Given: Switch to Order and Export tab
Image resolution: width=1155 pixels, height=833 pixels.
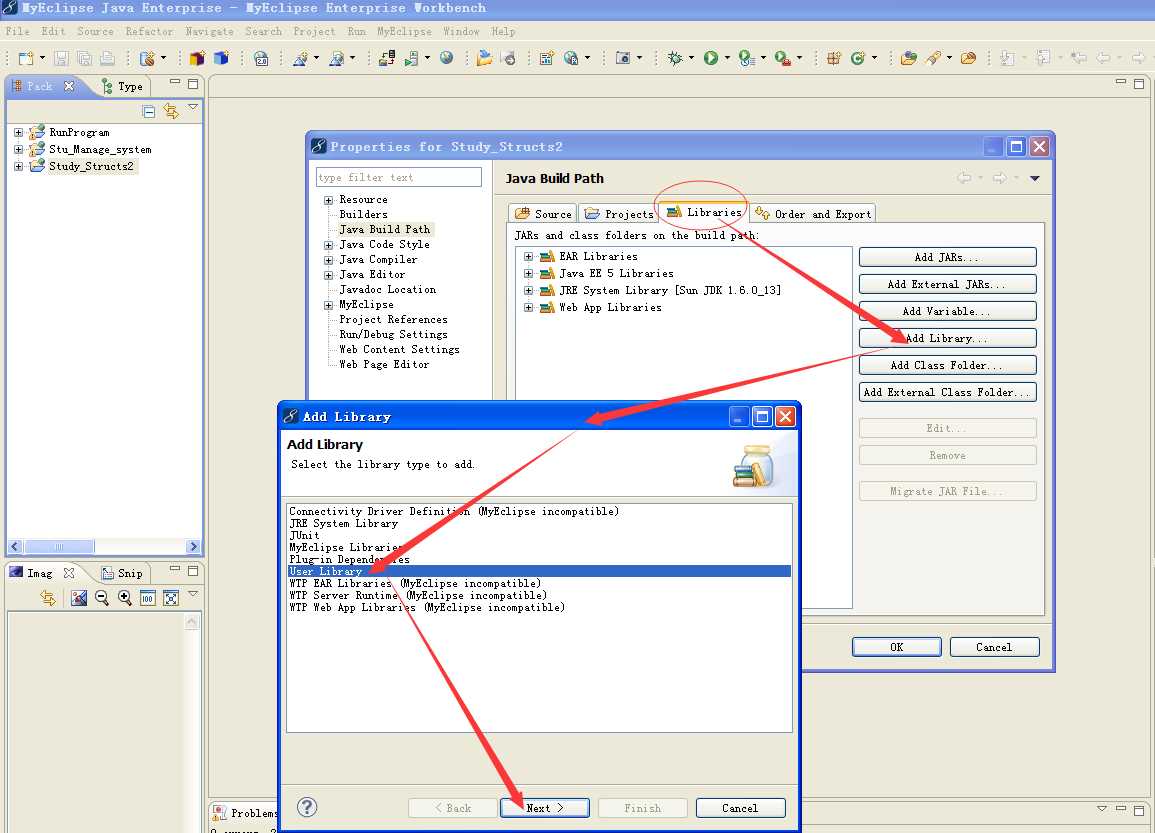Looking at the screenshot, I should pyautogui.click(x=813, y=214).
